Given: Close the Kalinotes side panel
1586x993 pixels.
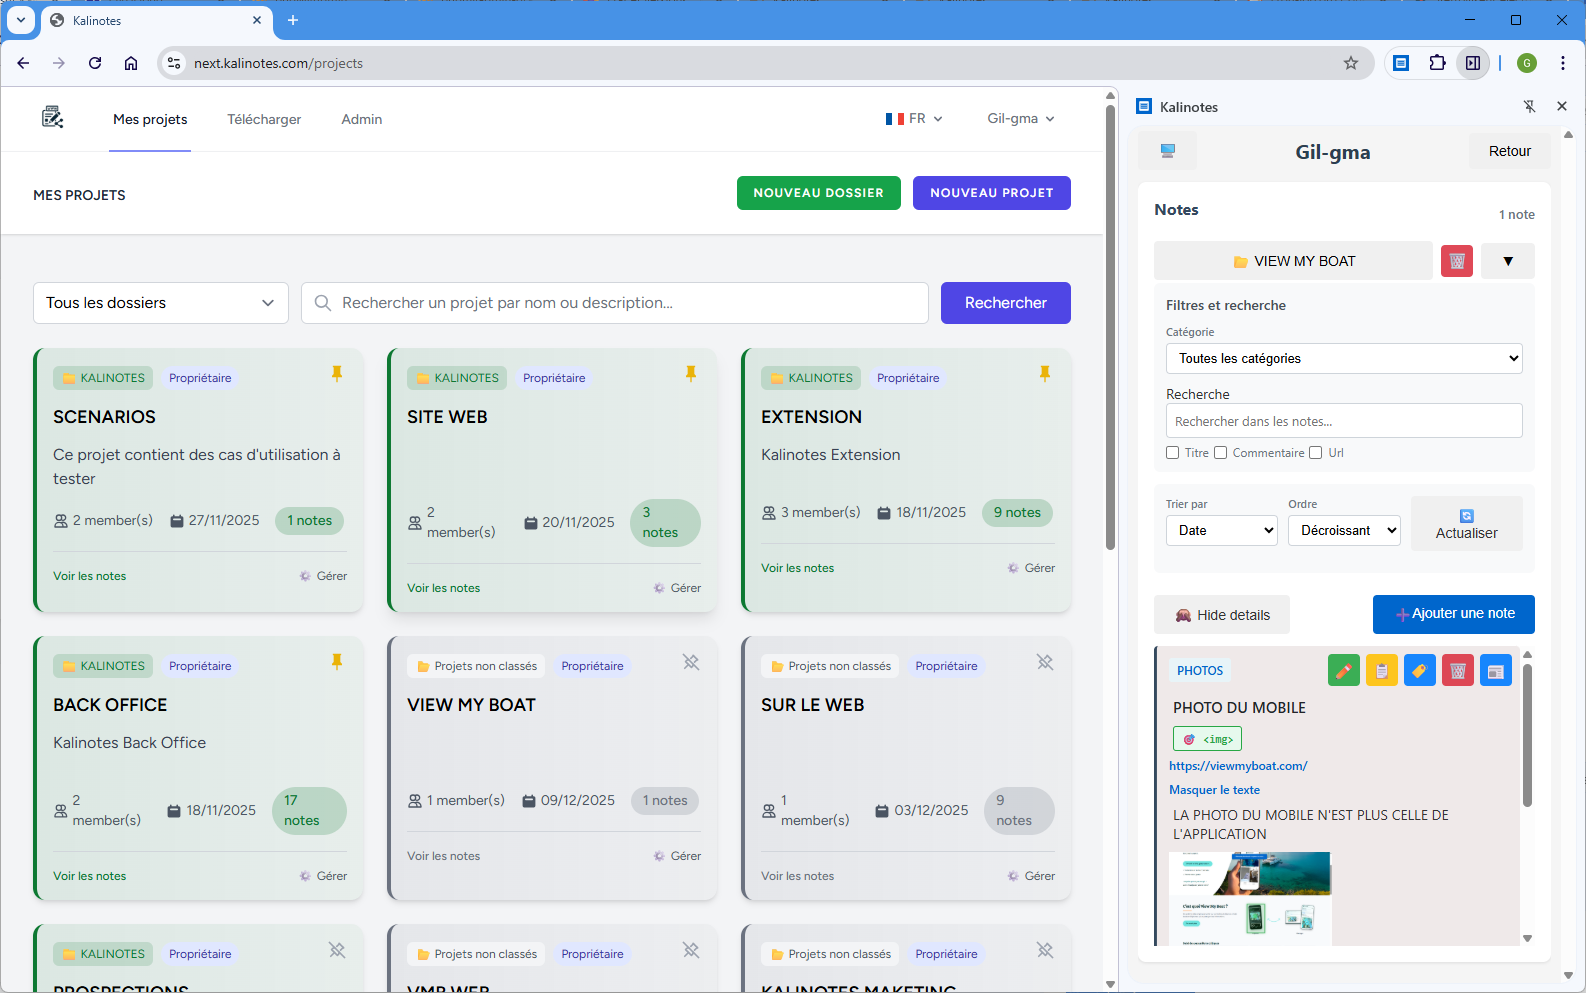Looking at the screenshot, I should click(x=1562, y=106).
